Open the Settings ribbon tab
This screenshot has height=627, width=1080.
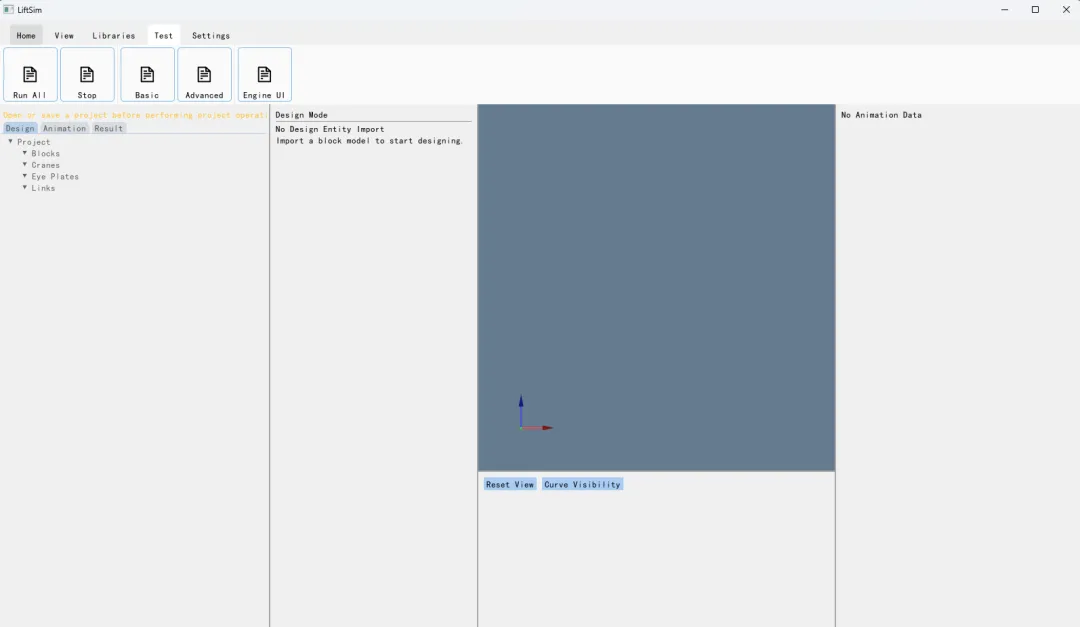click(211, 35)
